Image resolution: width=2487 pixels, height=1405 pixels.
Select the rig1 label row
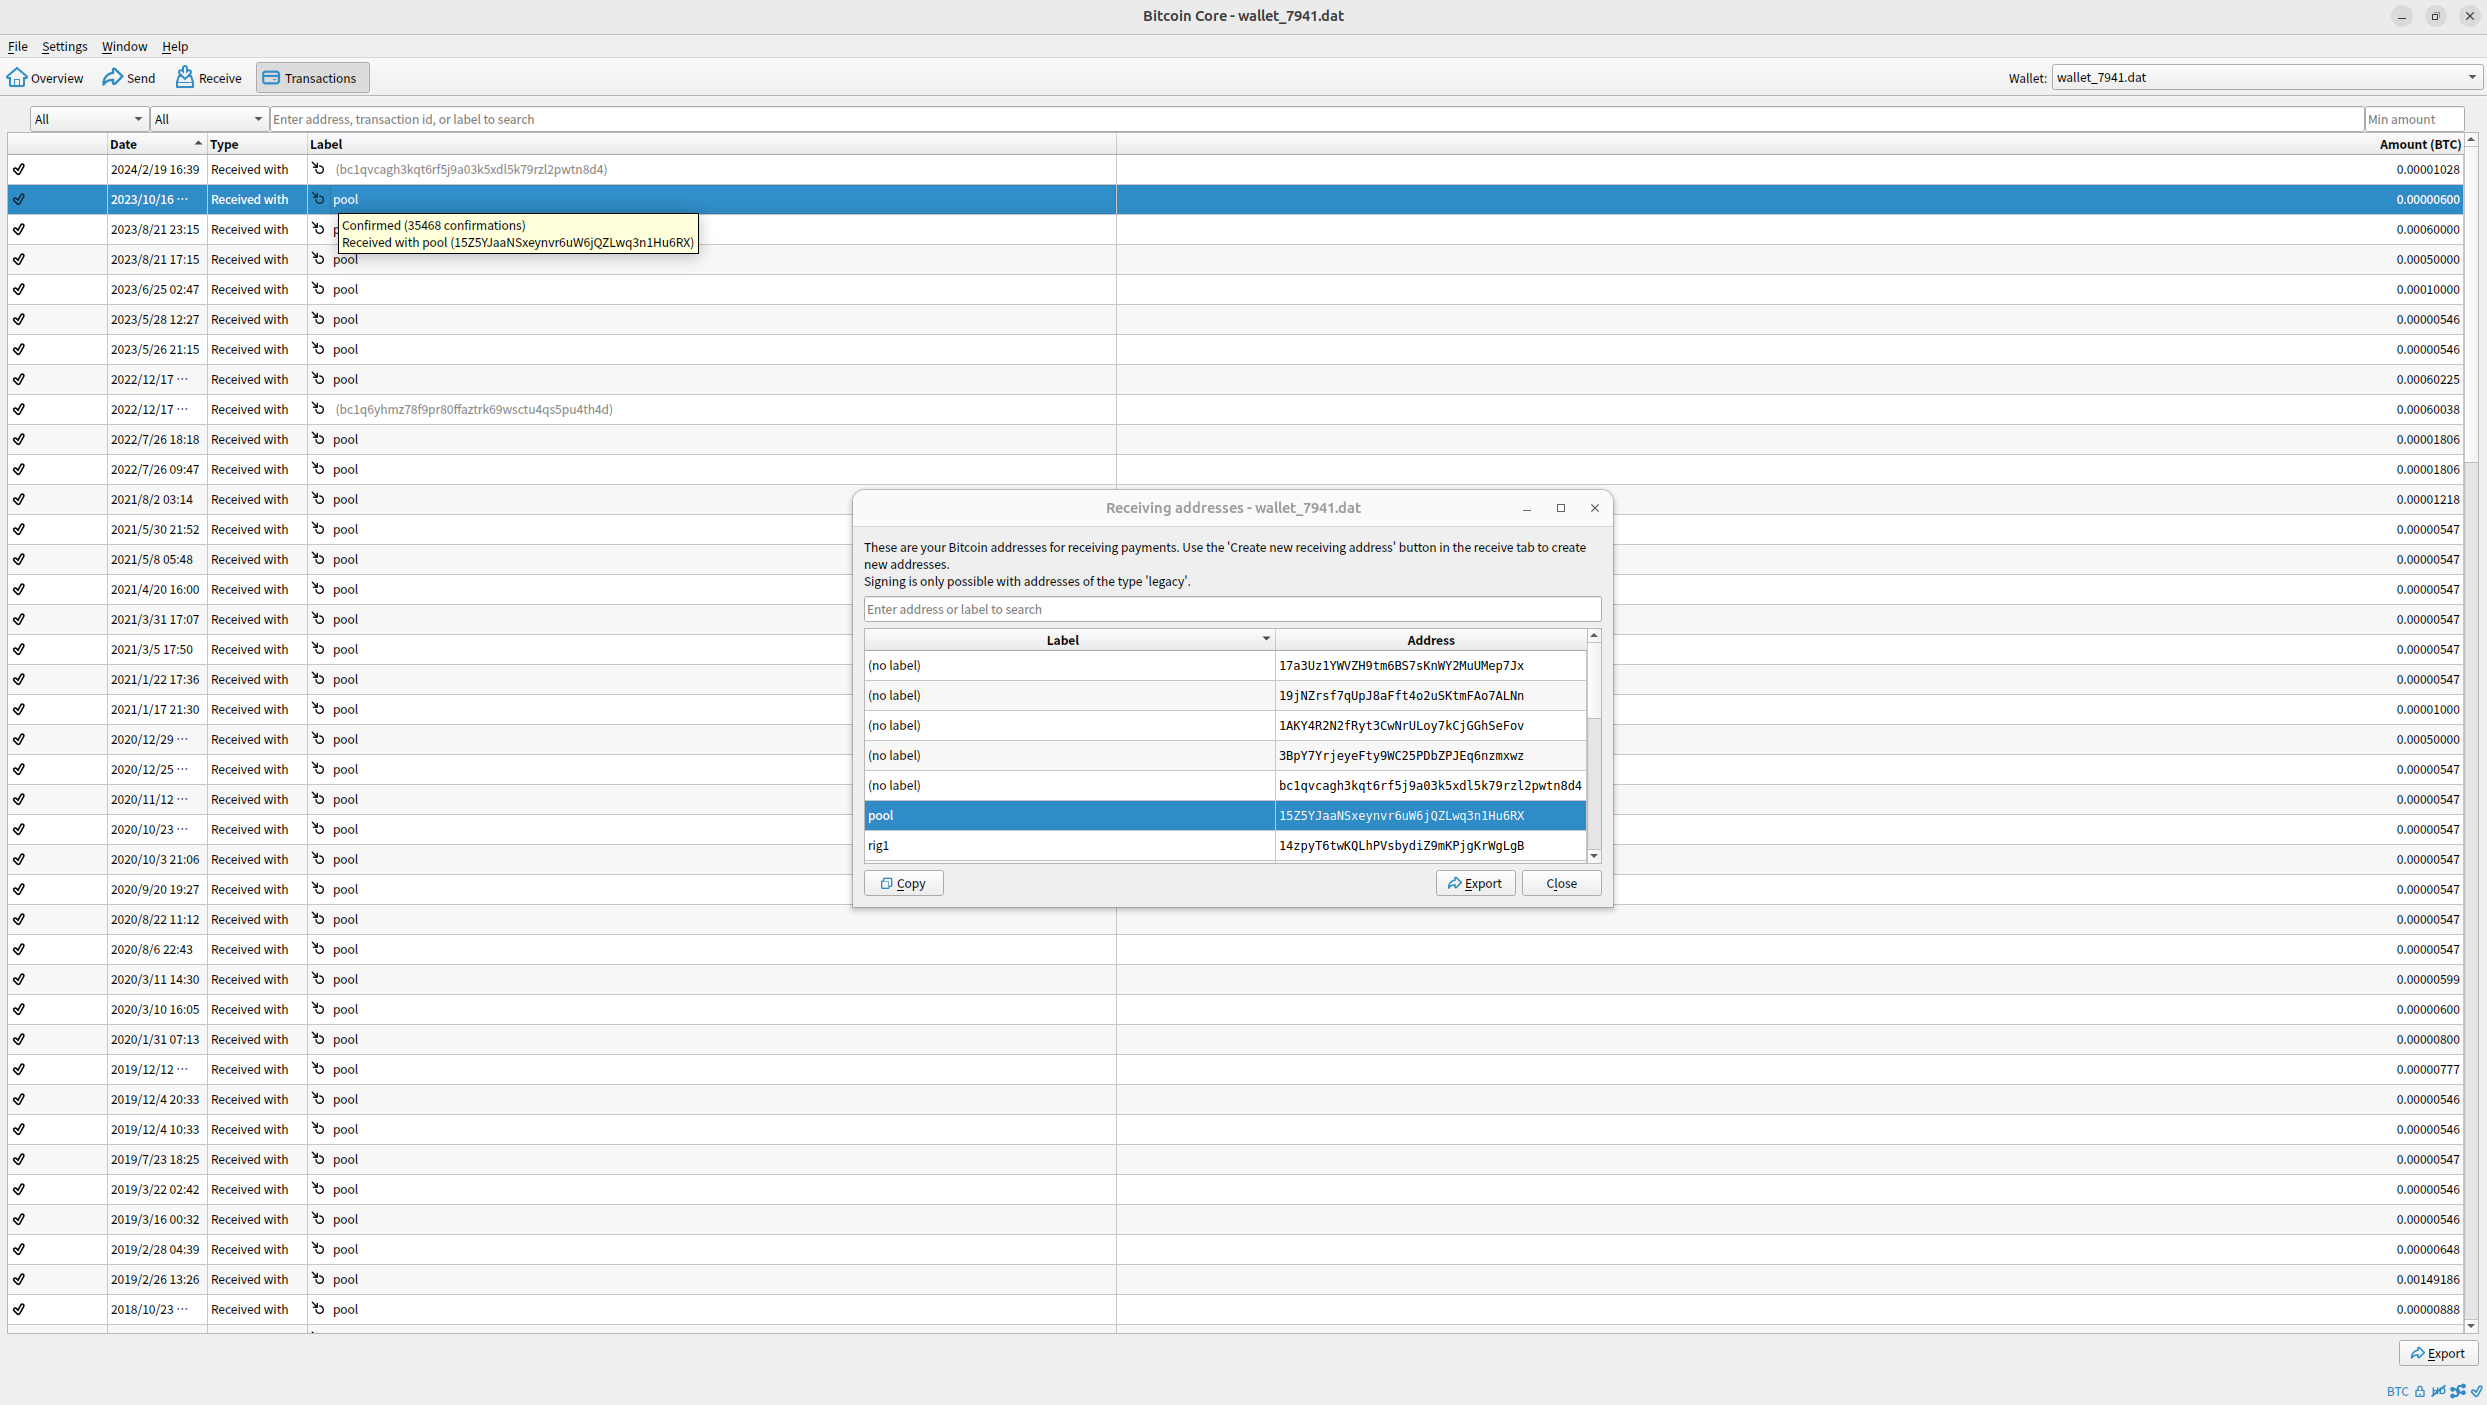tap(1069, 845)
